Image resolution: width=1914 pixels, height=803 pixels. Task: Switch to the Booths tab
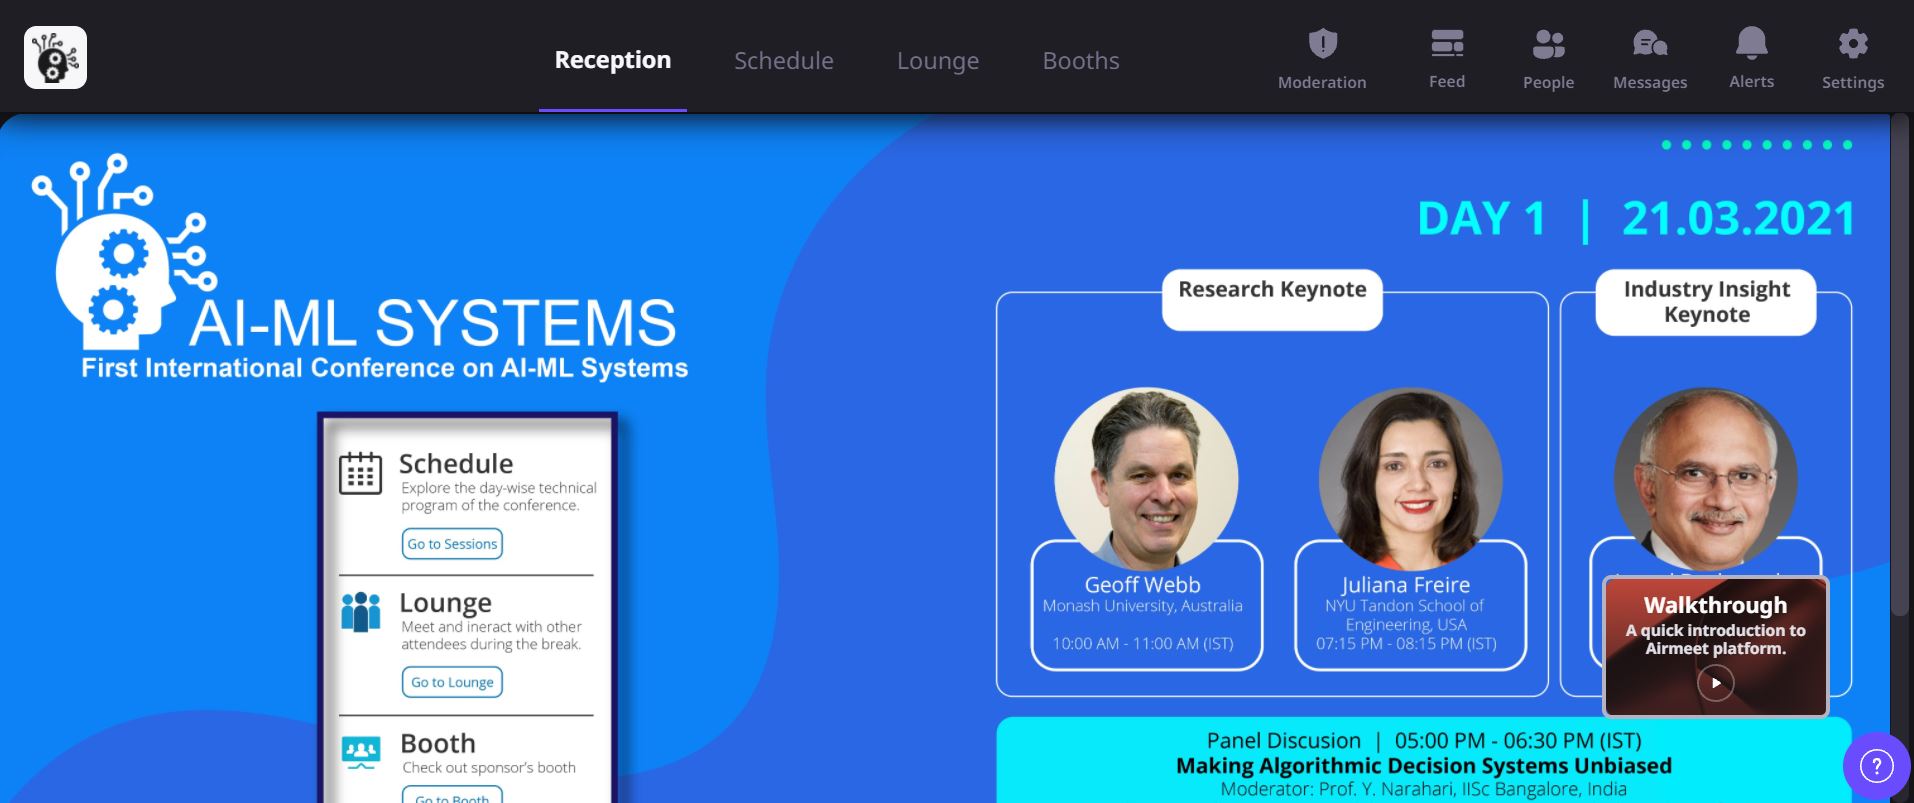(1081, 60)
